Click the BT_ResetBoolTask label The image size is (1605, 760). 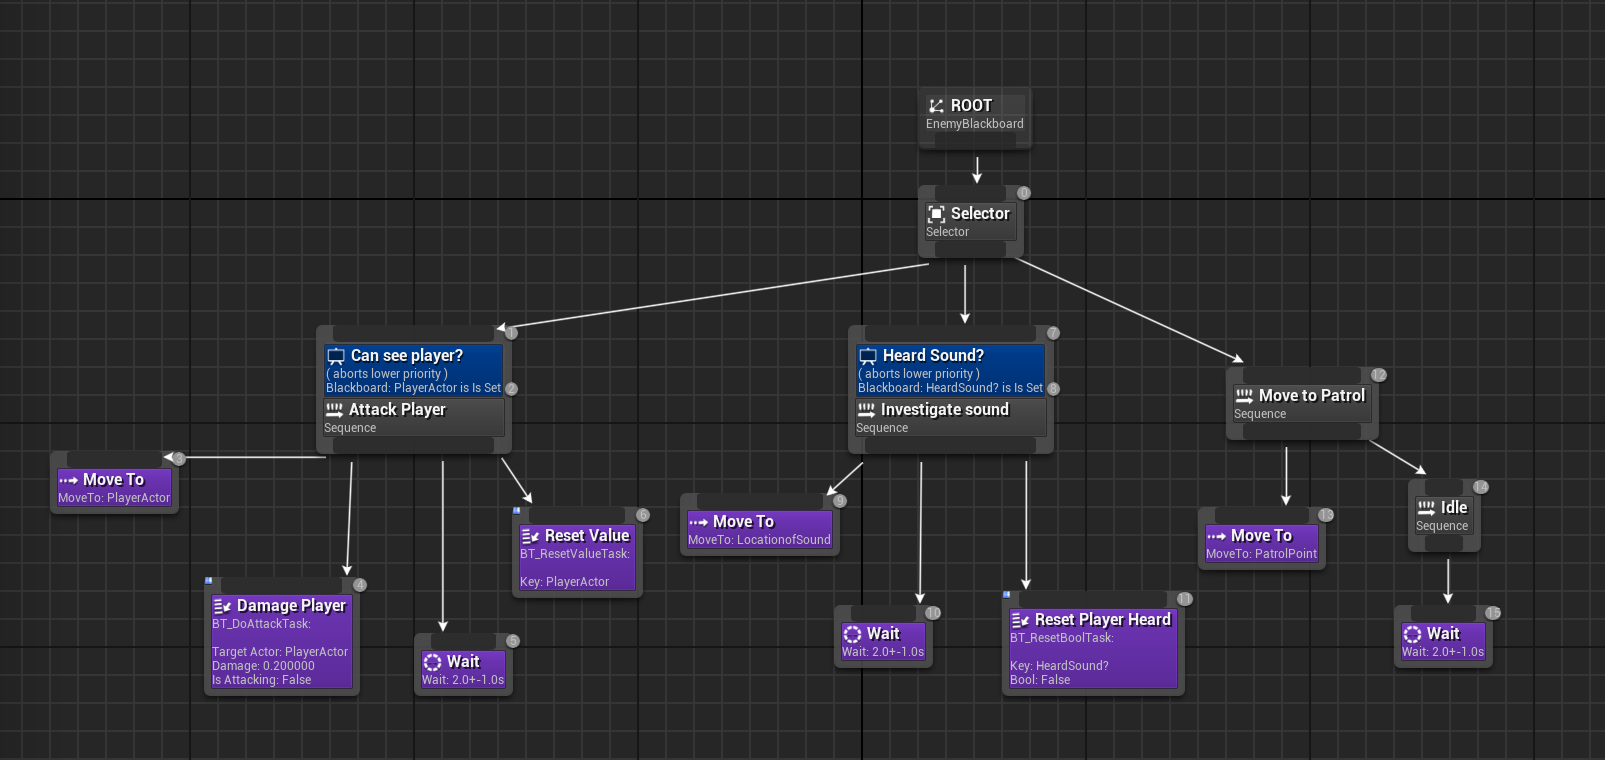pyautogui.click(x=1062, y=638)
